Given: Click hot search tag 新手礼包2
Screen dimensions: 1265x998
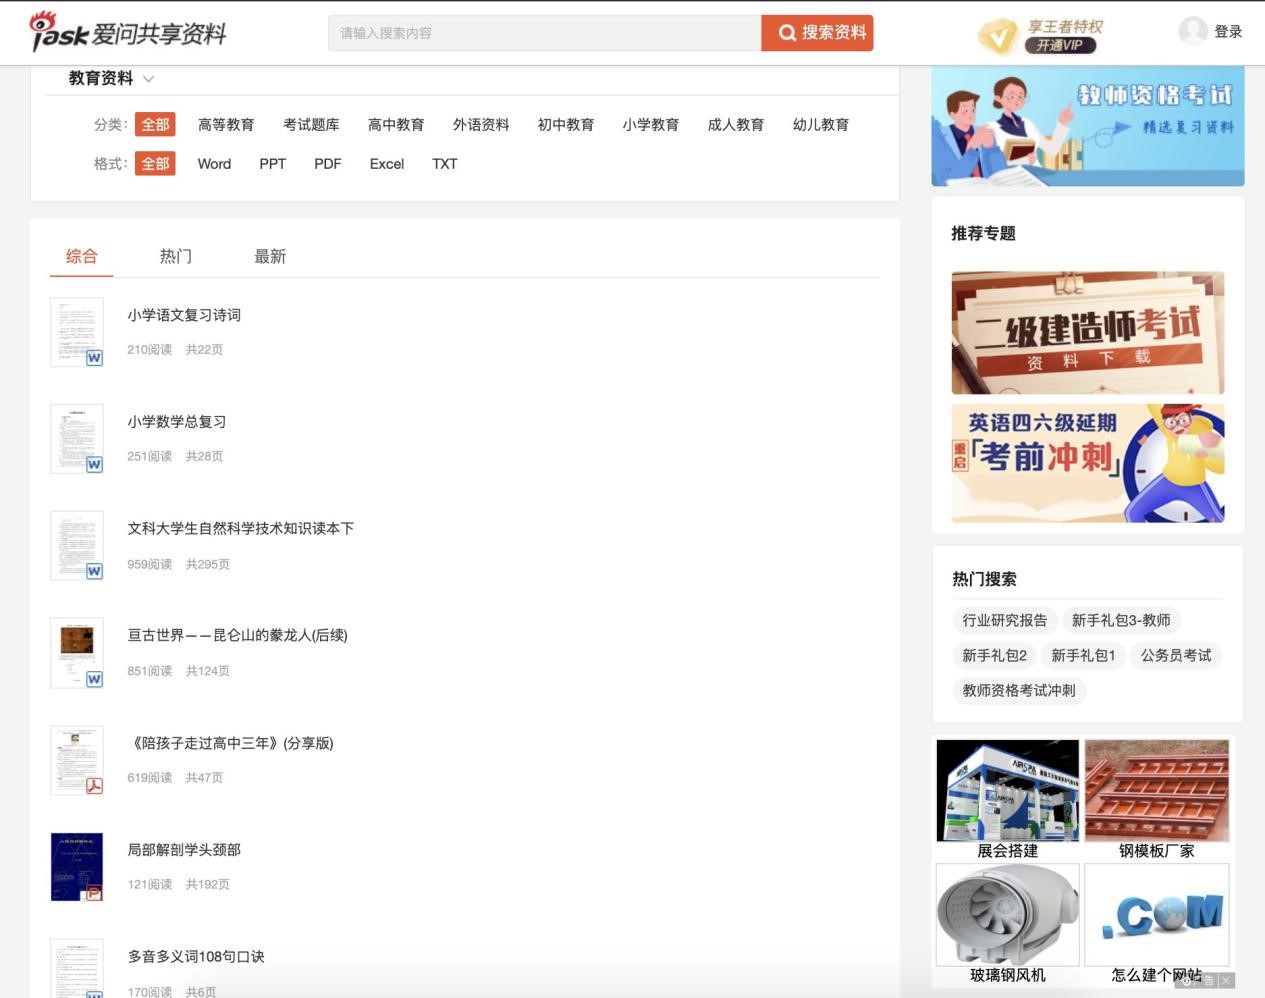Looking at the screenshot, I should tap(995, 655).
